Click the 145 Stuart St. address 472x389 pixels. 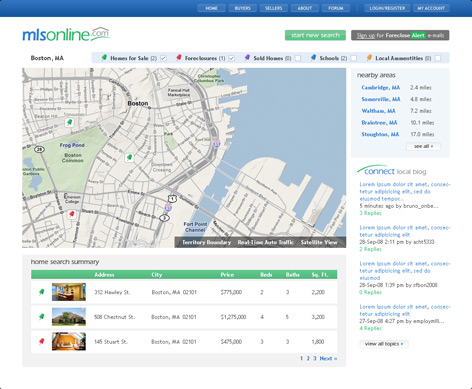click(x=111, y=342)
